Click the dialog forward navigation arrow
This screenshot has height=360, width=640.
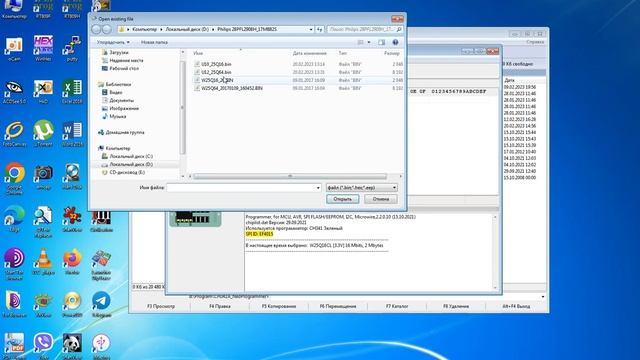coord(107,29)
